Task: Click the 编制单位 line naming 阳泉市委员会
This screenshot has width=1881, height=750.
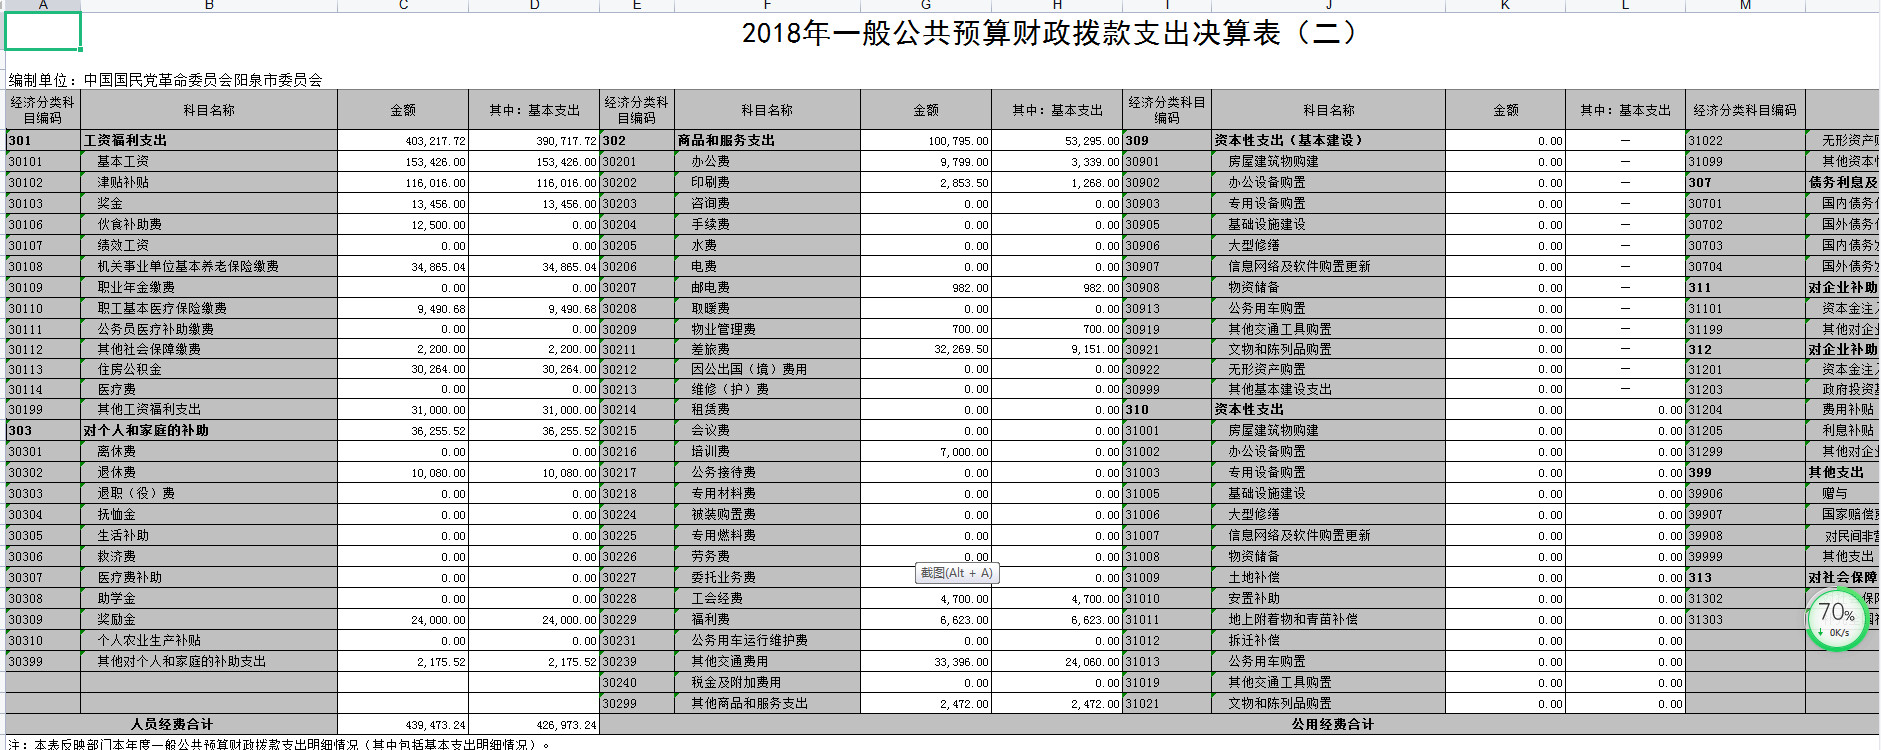Action: [166, 80]
